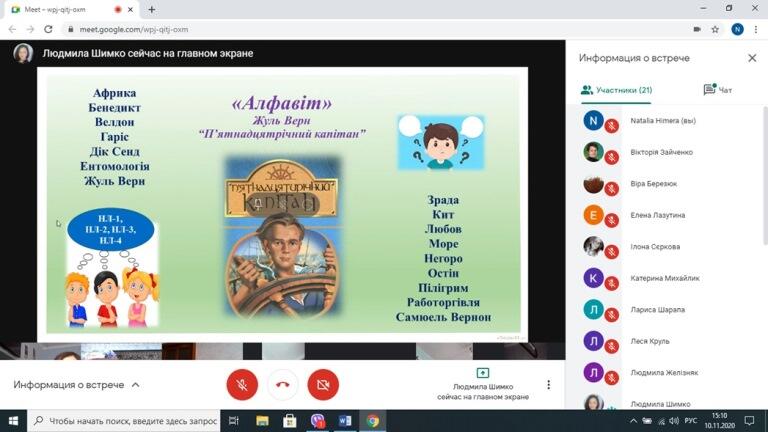
Task: Click the shared presentation book cover image
Action: click(x=282, y=237)
